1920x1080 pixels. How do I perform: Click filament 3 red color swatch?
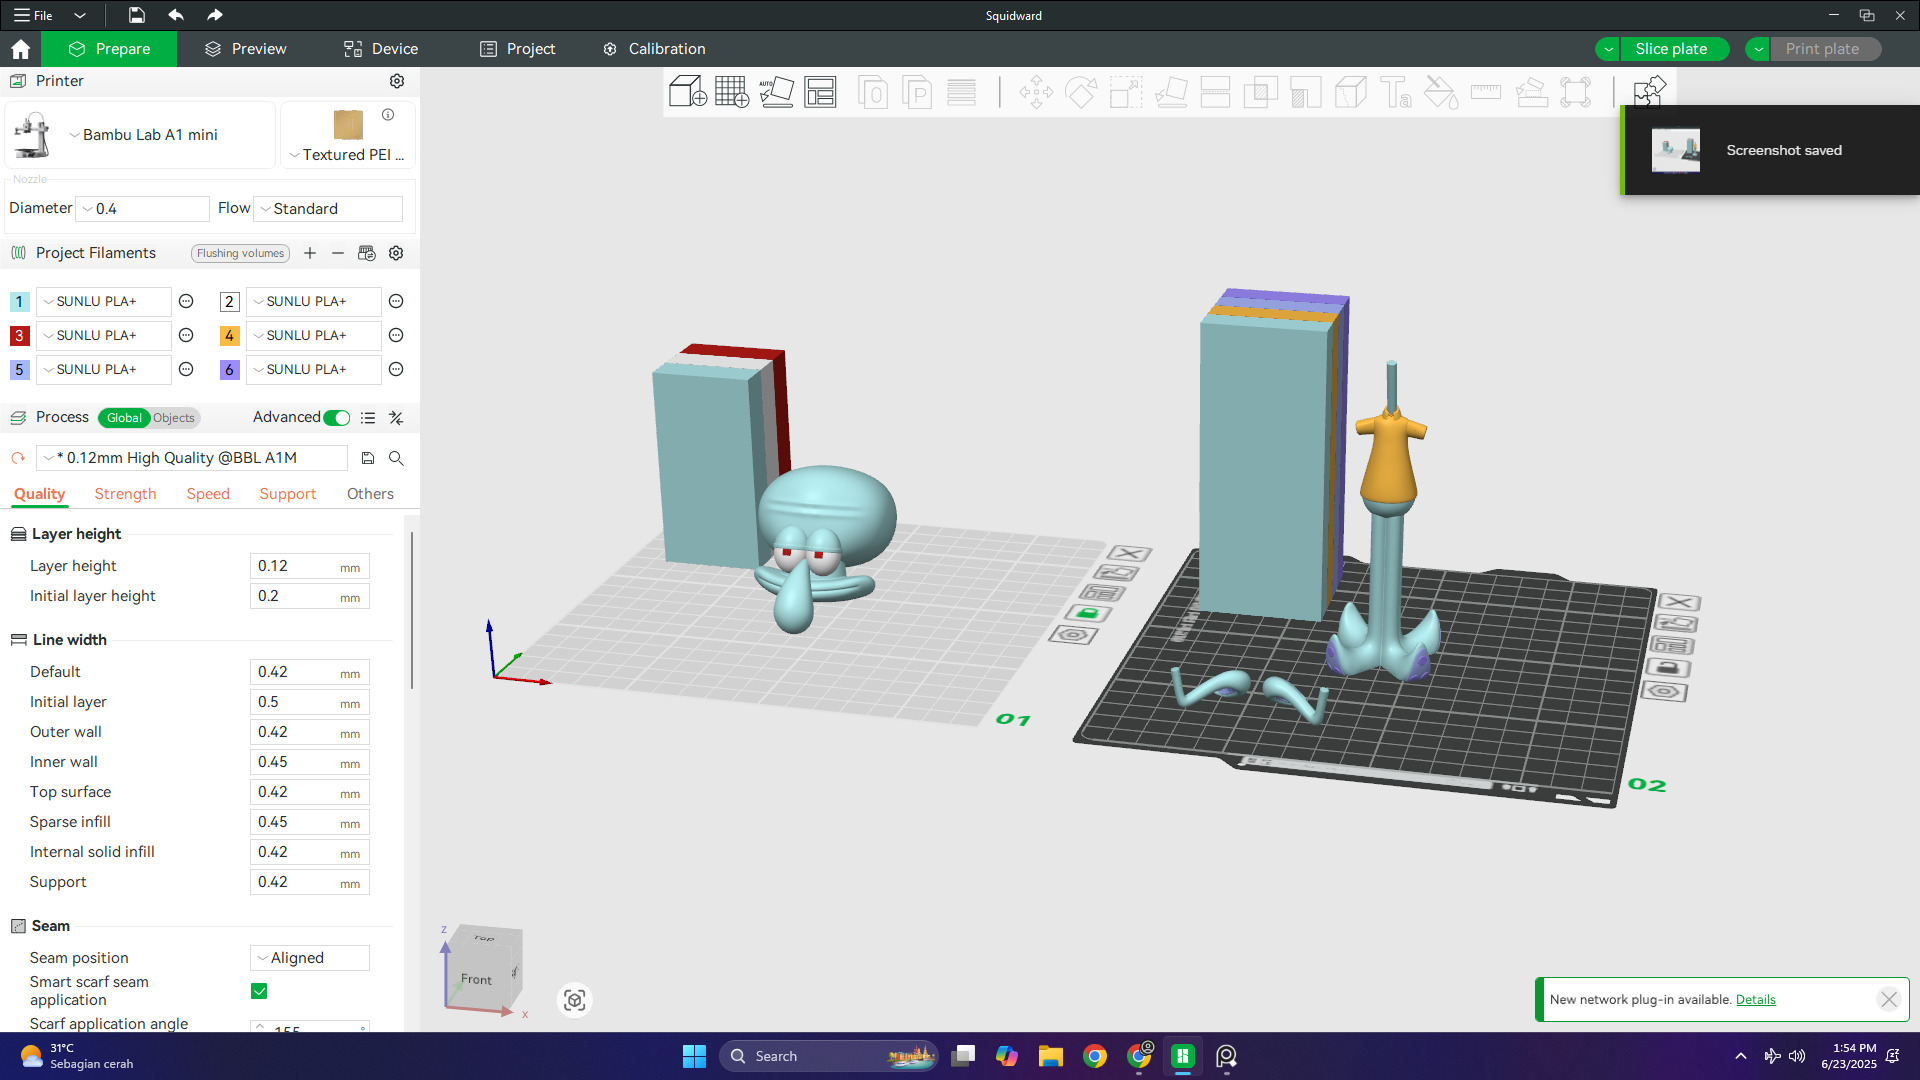tap(19, 336)
